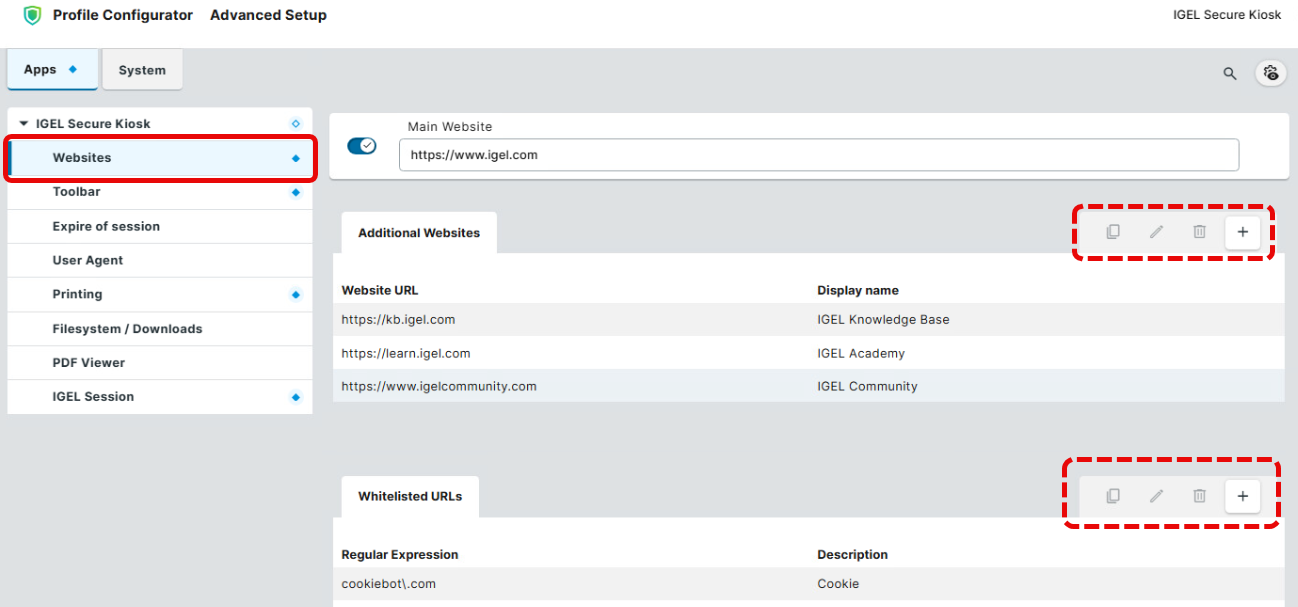This screenshot has height=607, width=1298.
Task: Click the add button for Additional Websites
Action: (x=1242, y=232)
